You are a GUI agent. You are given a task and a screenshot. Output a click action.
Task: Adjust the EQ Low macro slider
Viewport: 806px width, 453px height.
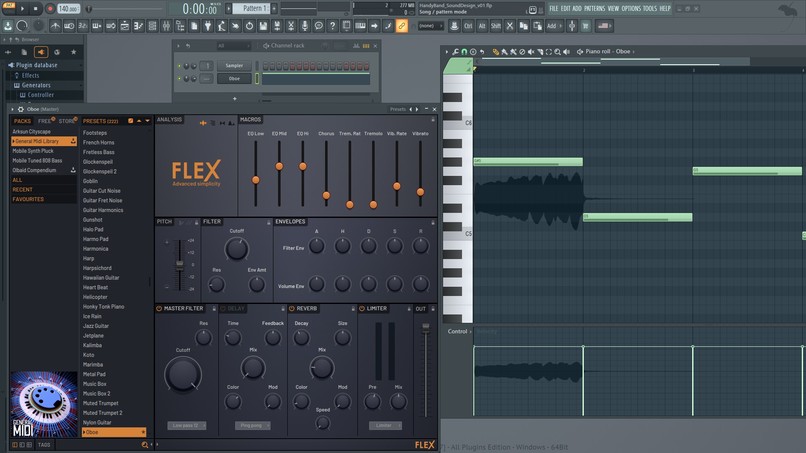(255, 180)
